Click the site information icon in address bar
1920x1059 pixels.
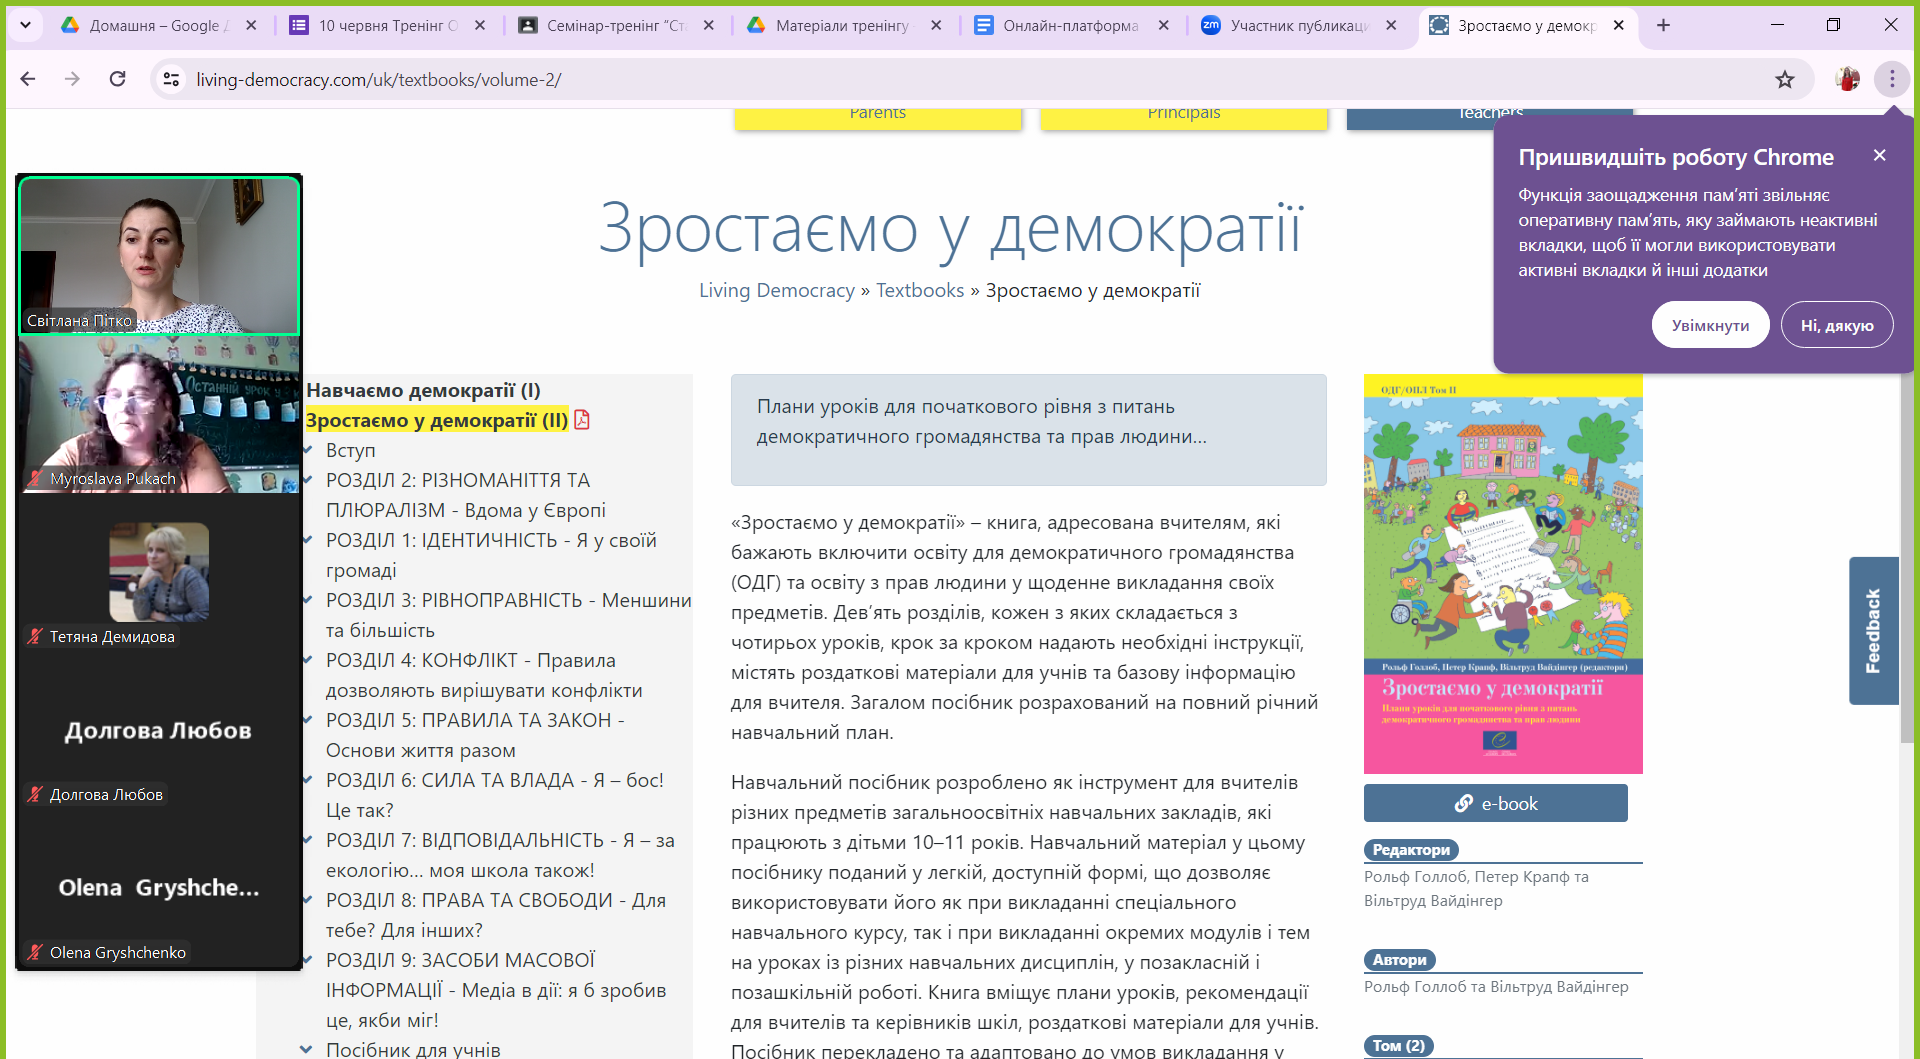(x=171, y=79)
